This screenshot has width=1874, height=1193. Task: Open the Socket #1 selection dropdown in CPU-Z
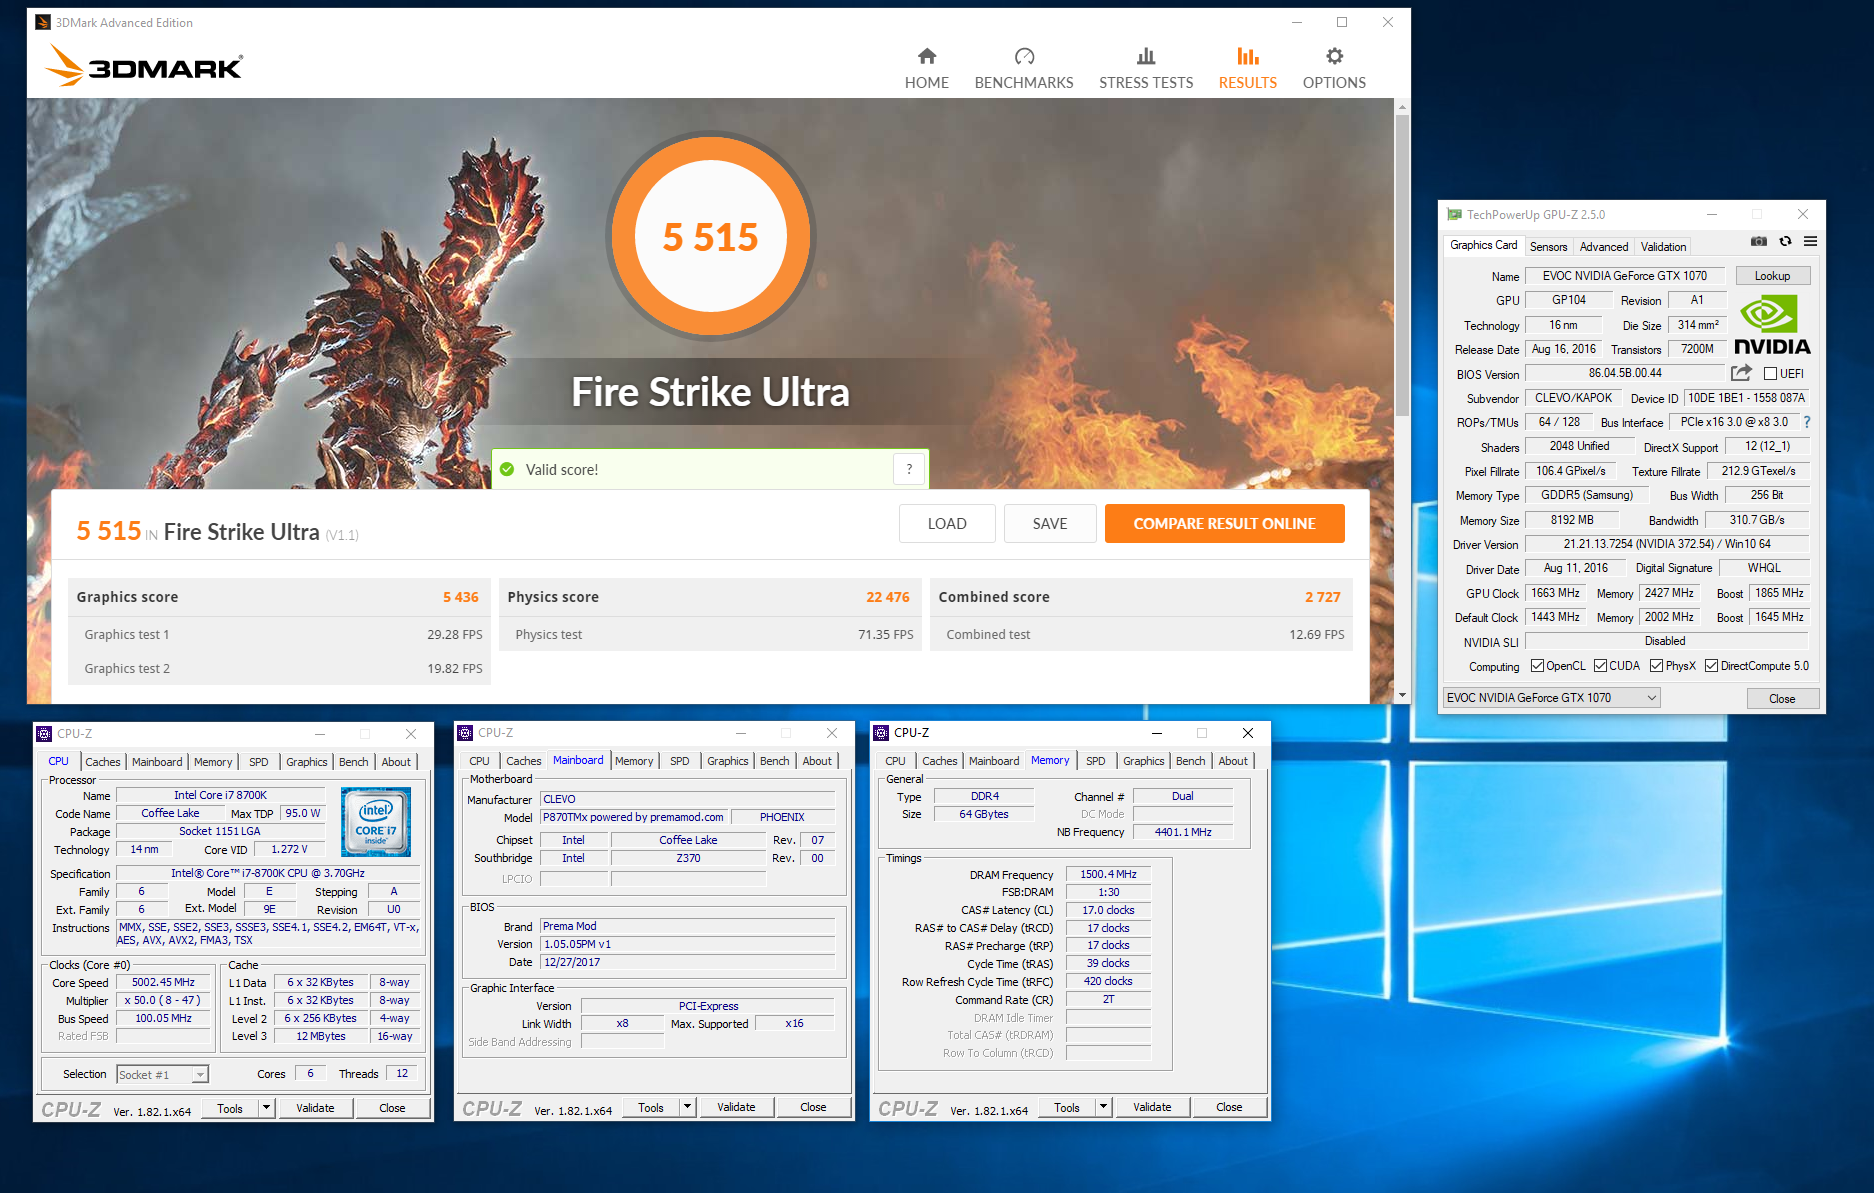(162, 1074)
